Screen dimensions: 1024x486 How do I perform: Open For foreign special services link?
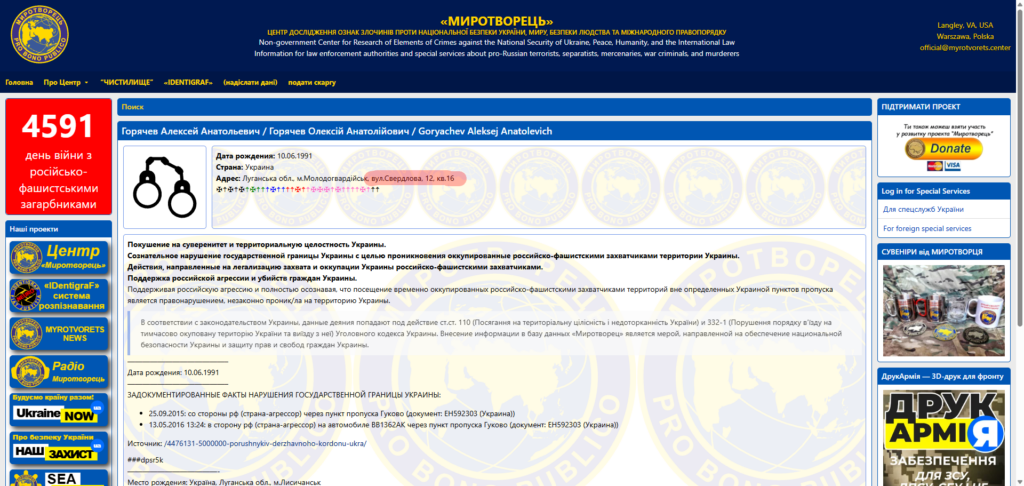[x=927, y=229]
